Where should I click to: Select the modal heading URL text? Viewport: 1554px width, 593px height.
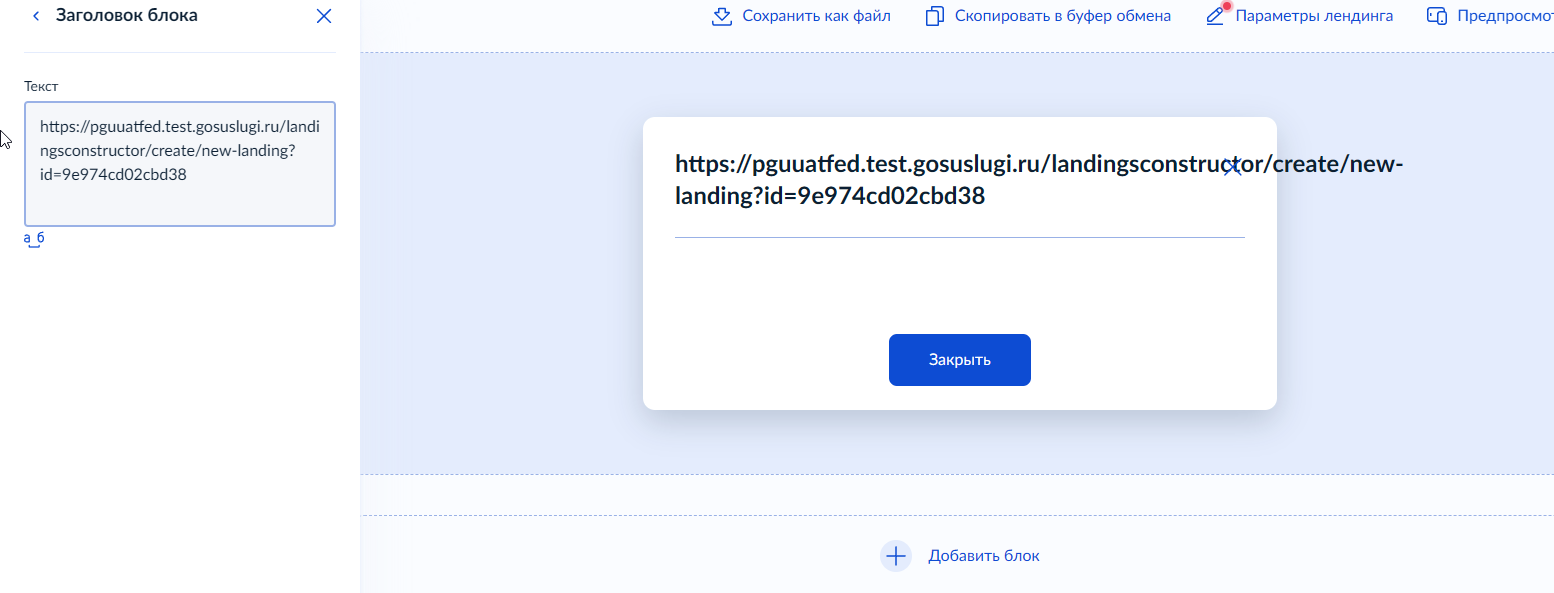1040,180
